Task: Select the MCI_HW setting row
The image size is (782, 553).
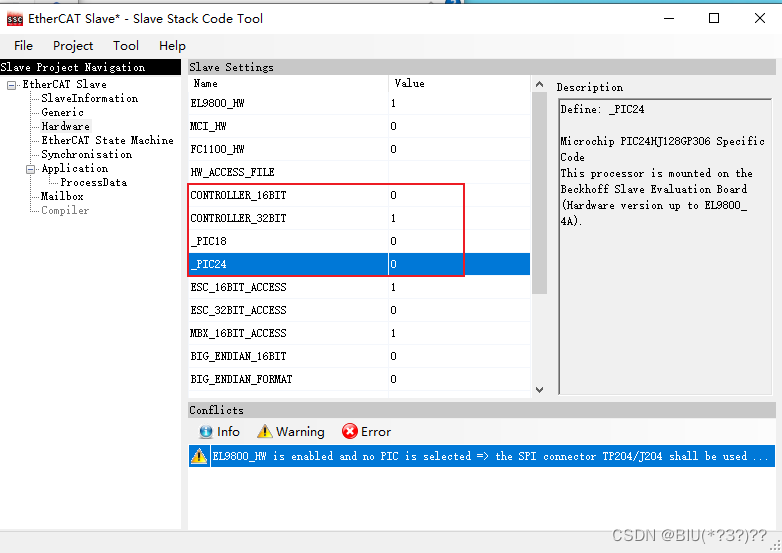Action: tap(359, 126)
